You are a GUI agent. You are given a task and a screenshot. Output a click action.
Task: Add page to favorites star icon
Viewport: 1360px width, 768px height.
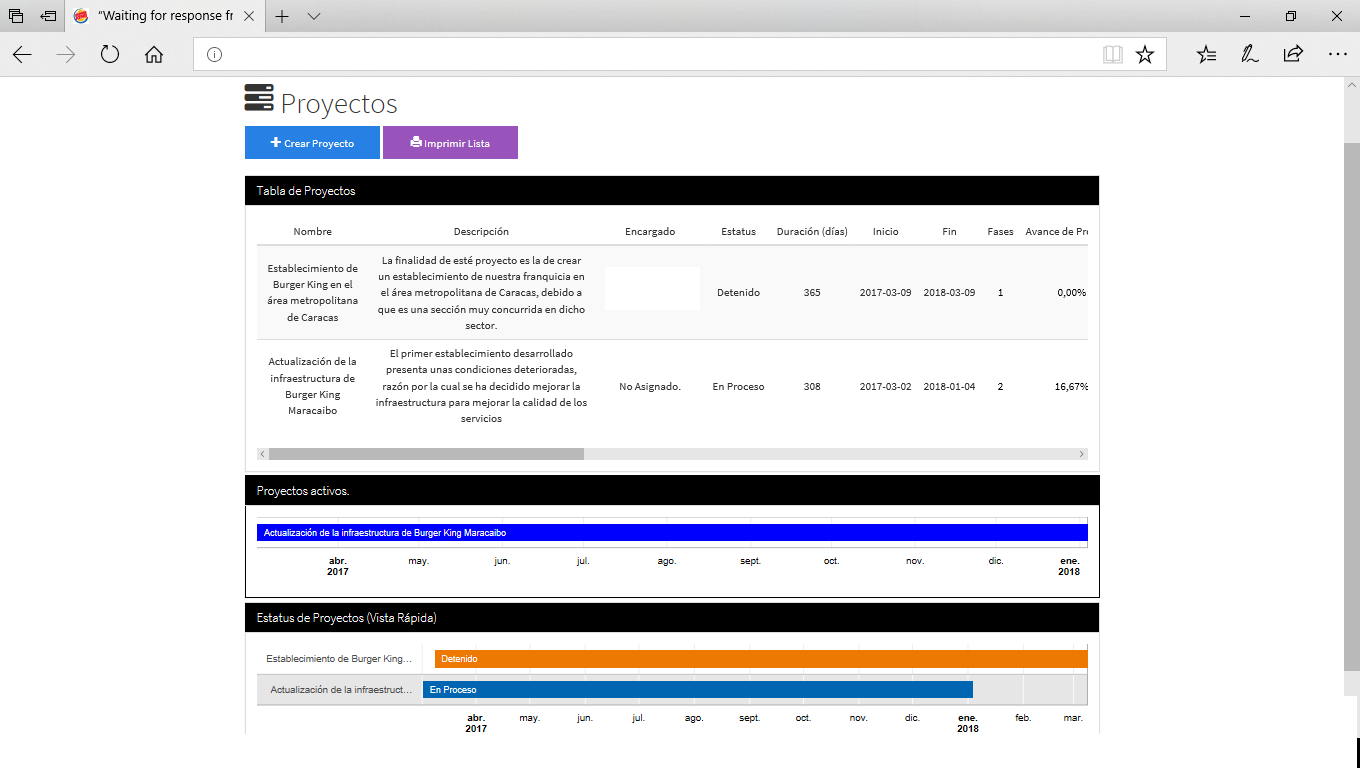[x=1145, y=54]
